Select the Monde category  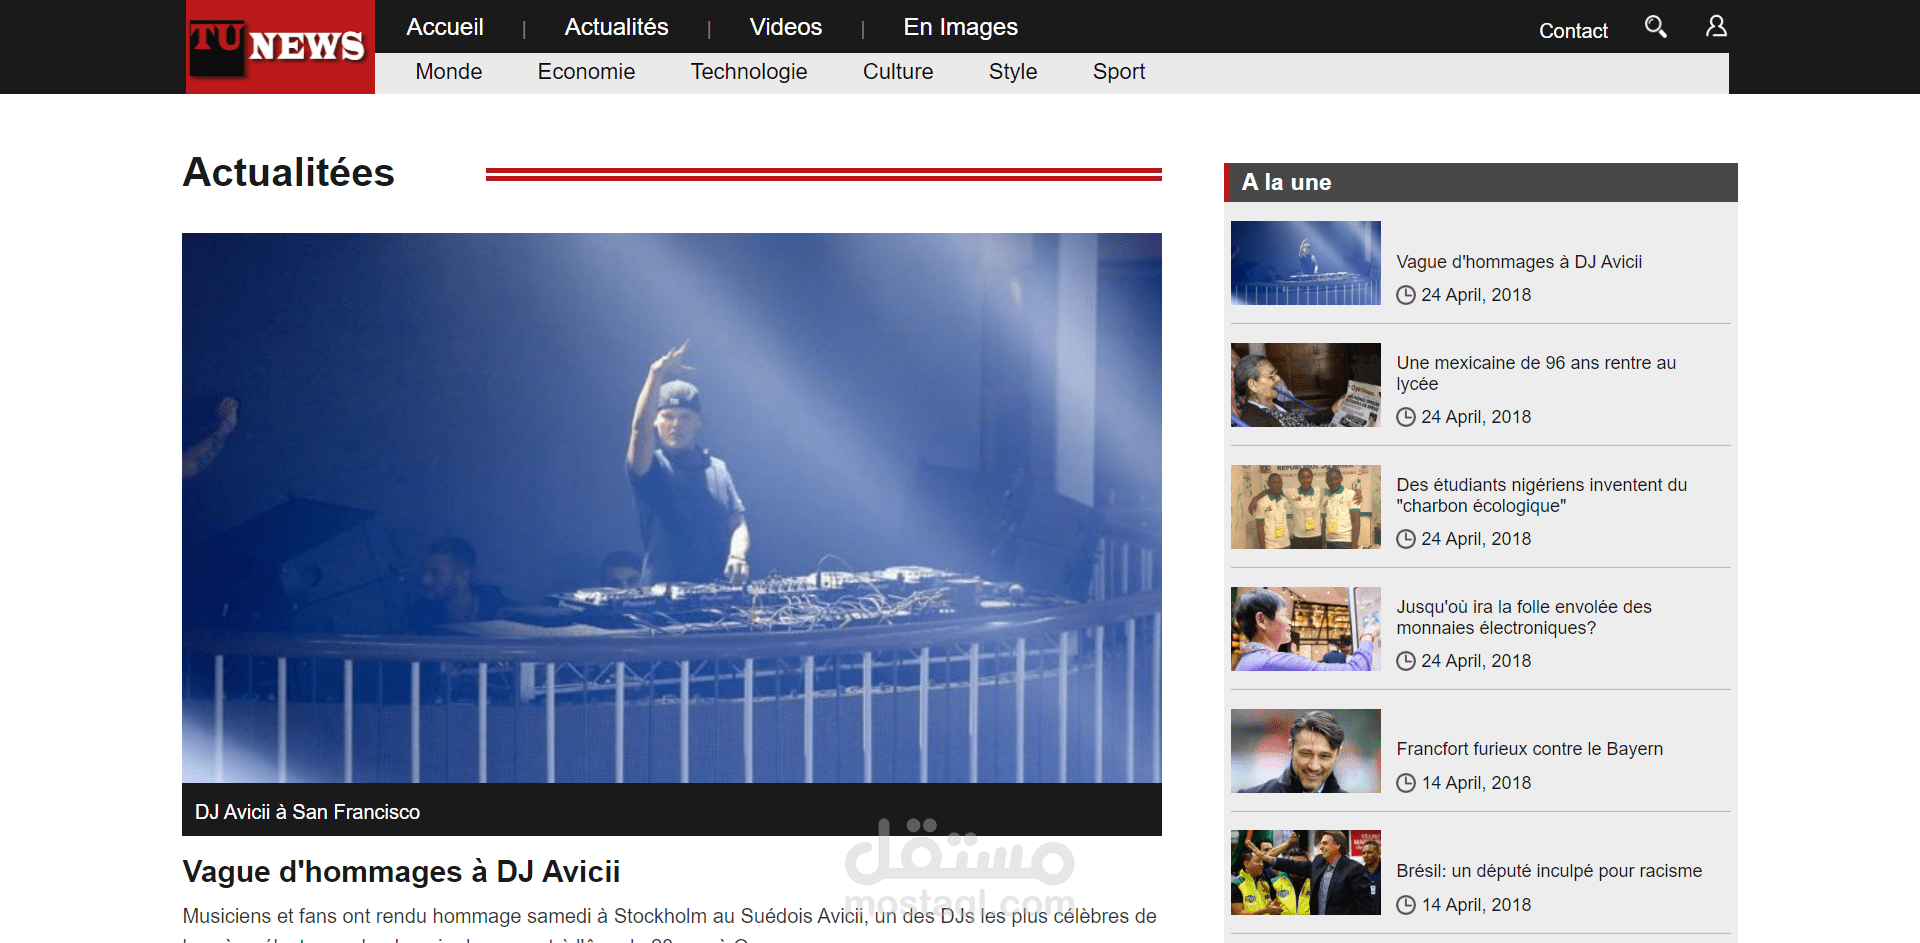pos(449,72)
